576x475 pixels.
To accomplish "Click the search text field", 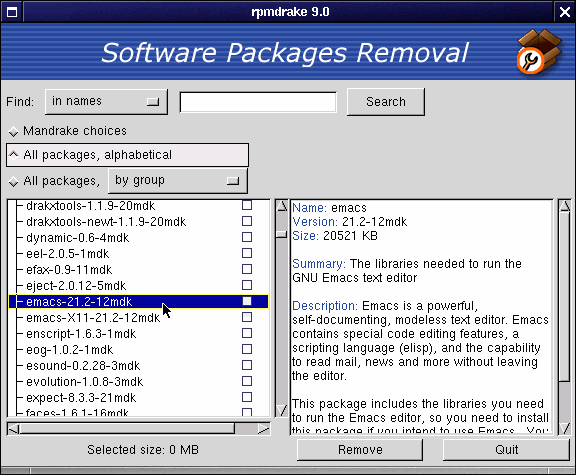I will pyautogui.click(x=258, y=102).
